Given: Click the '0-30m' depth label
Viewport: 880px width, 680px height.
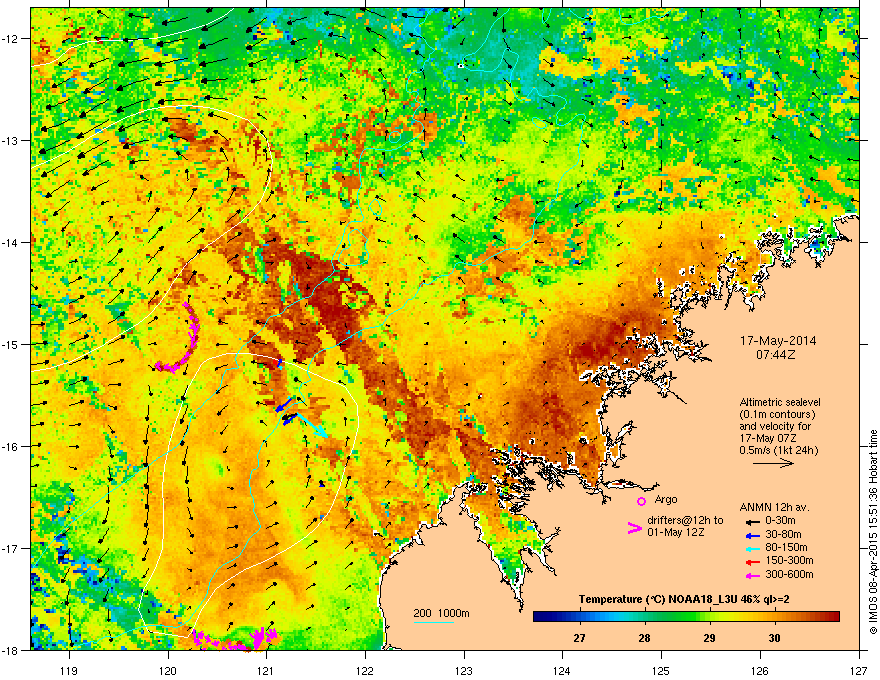Looking at the screenshot, I should click(x=780, y=521).
